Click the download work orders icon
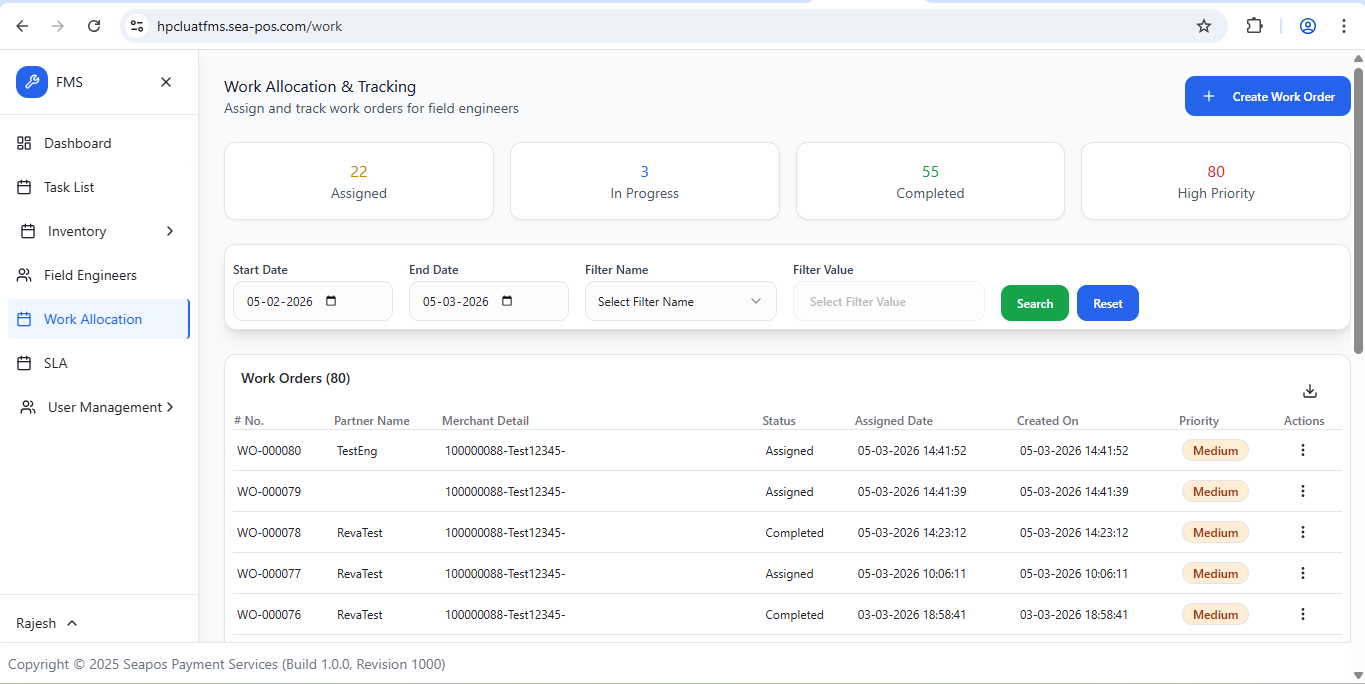1365x684 pixels. point(1310,391)
